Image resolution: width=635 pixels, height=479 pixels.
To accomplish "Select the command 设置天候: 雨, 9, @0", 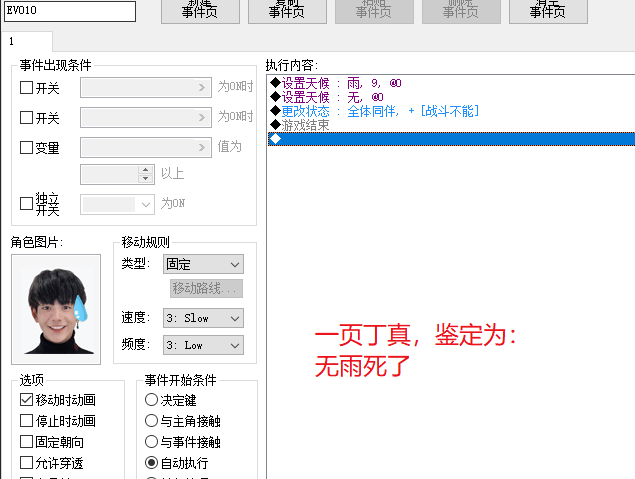I will coord(452,83).
